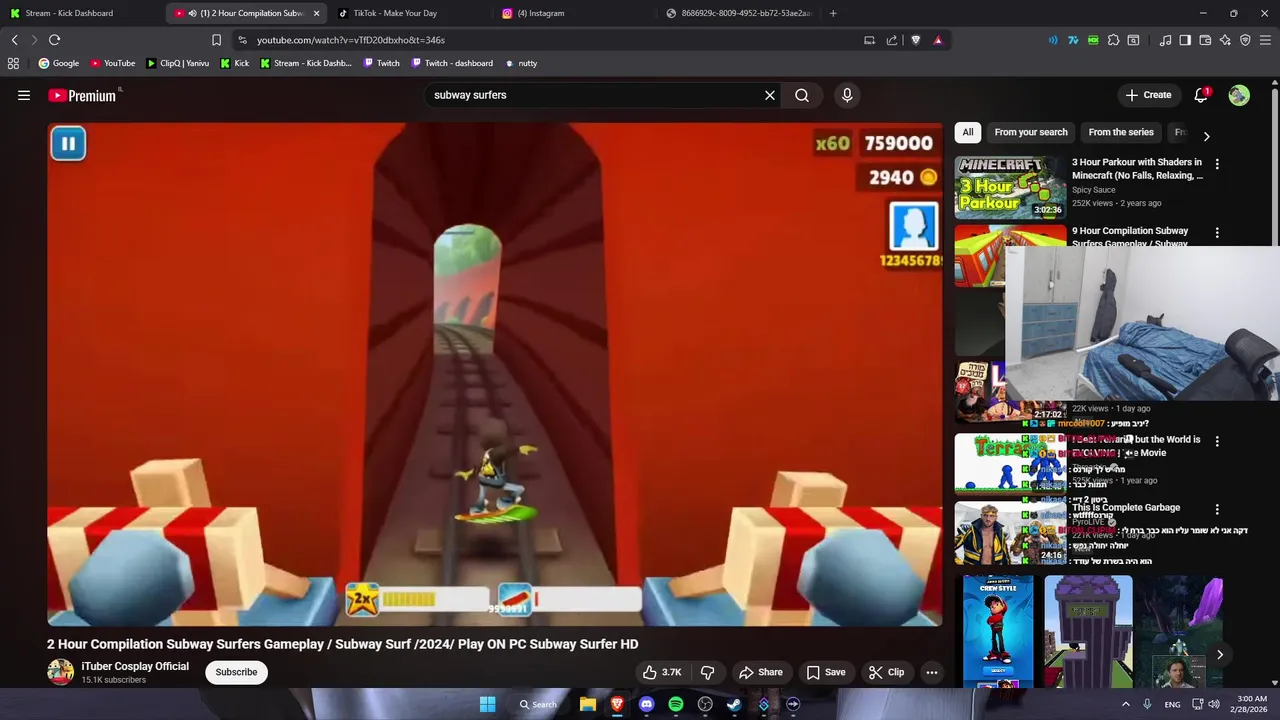Screen dimensions: 1280x720
Task: Open the Crew Style Shorts thumbnail
Action: (x=998, y=631)
